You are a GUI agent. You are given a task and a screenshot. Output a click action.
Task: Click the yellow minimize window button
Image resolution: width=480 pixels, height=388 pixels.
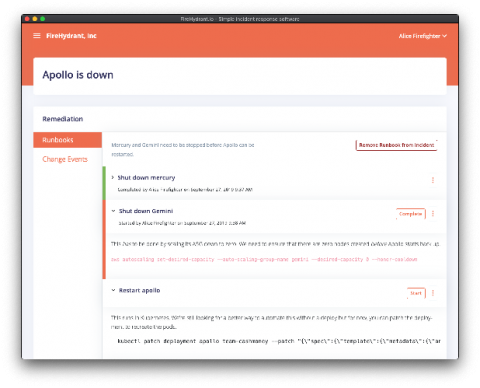pyautogui.click(x=35, y=19)
